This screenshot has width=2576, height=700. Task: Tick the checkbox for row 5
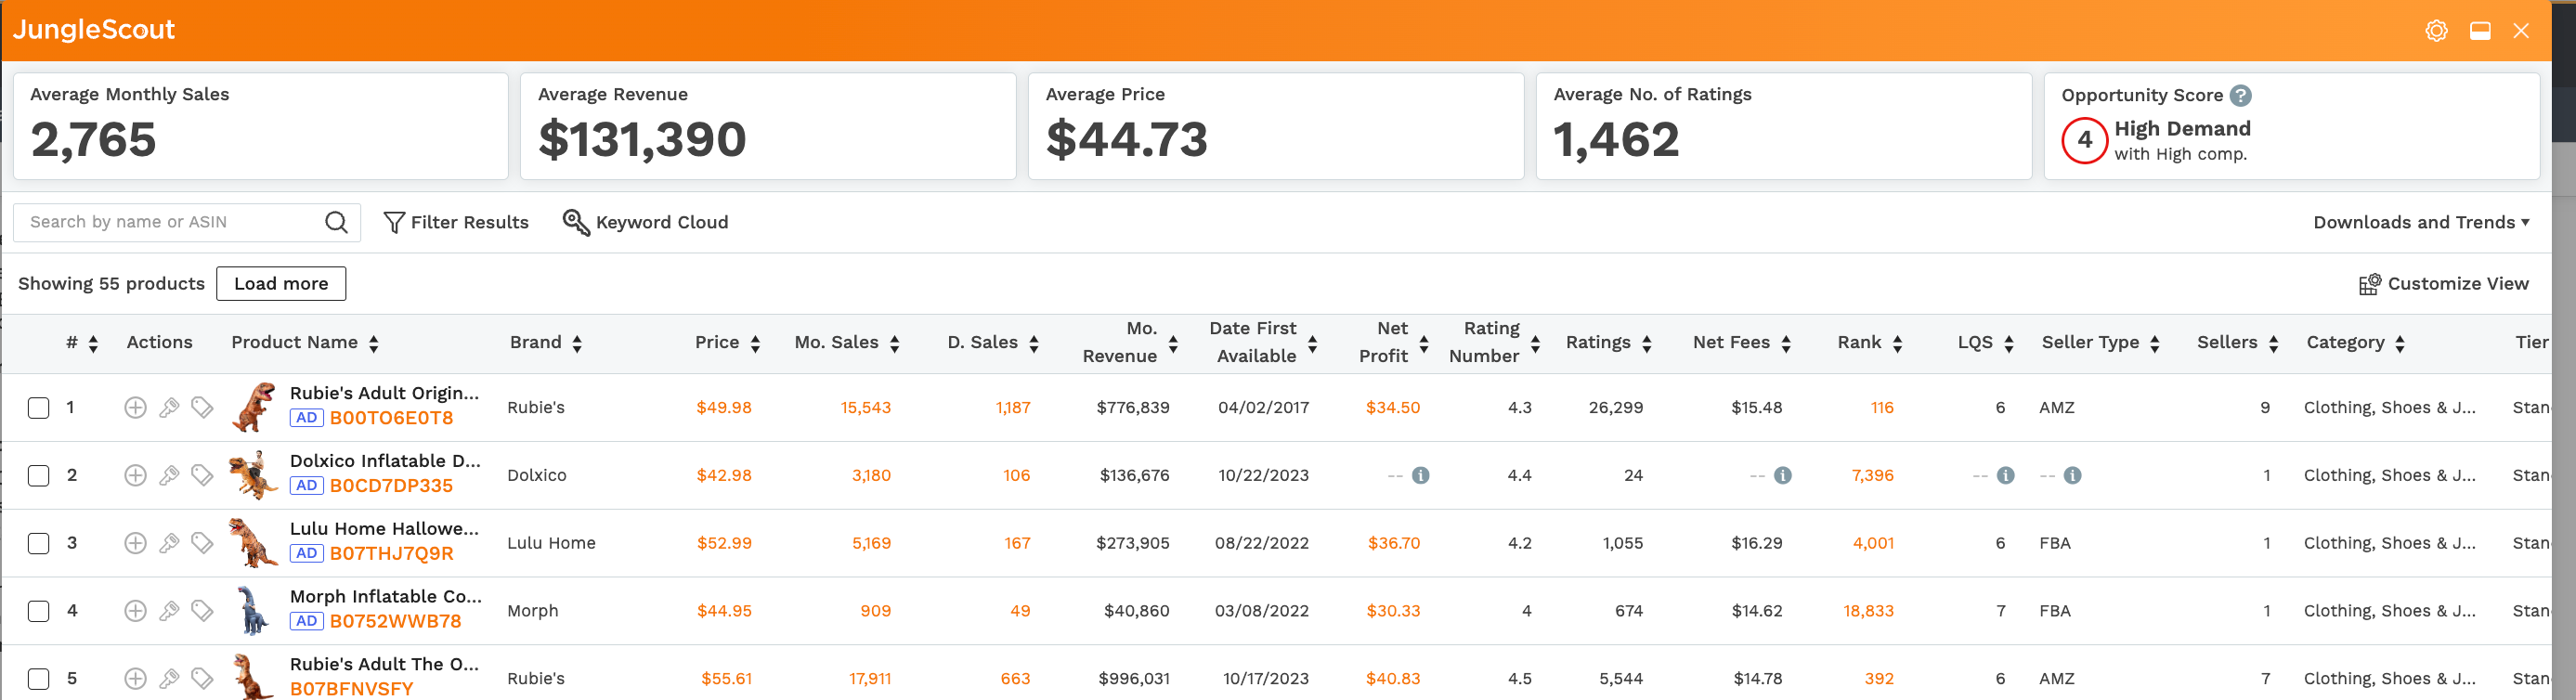coord(38,679)
